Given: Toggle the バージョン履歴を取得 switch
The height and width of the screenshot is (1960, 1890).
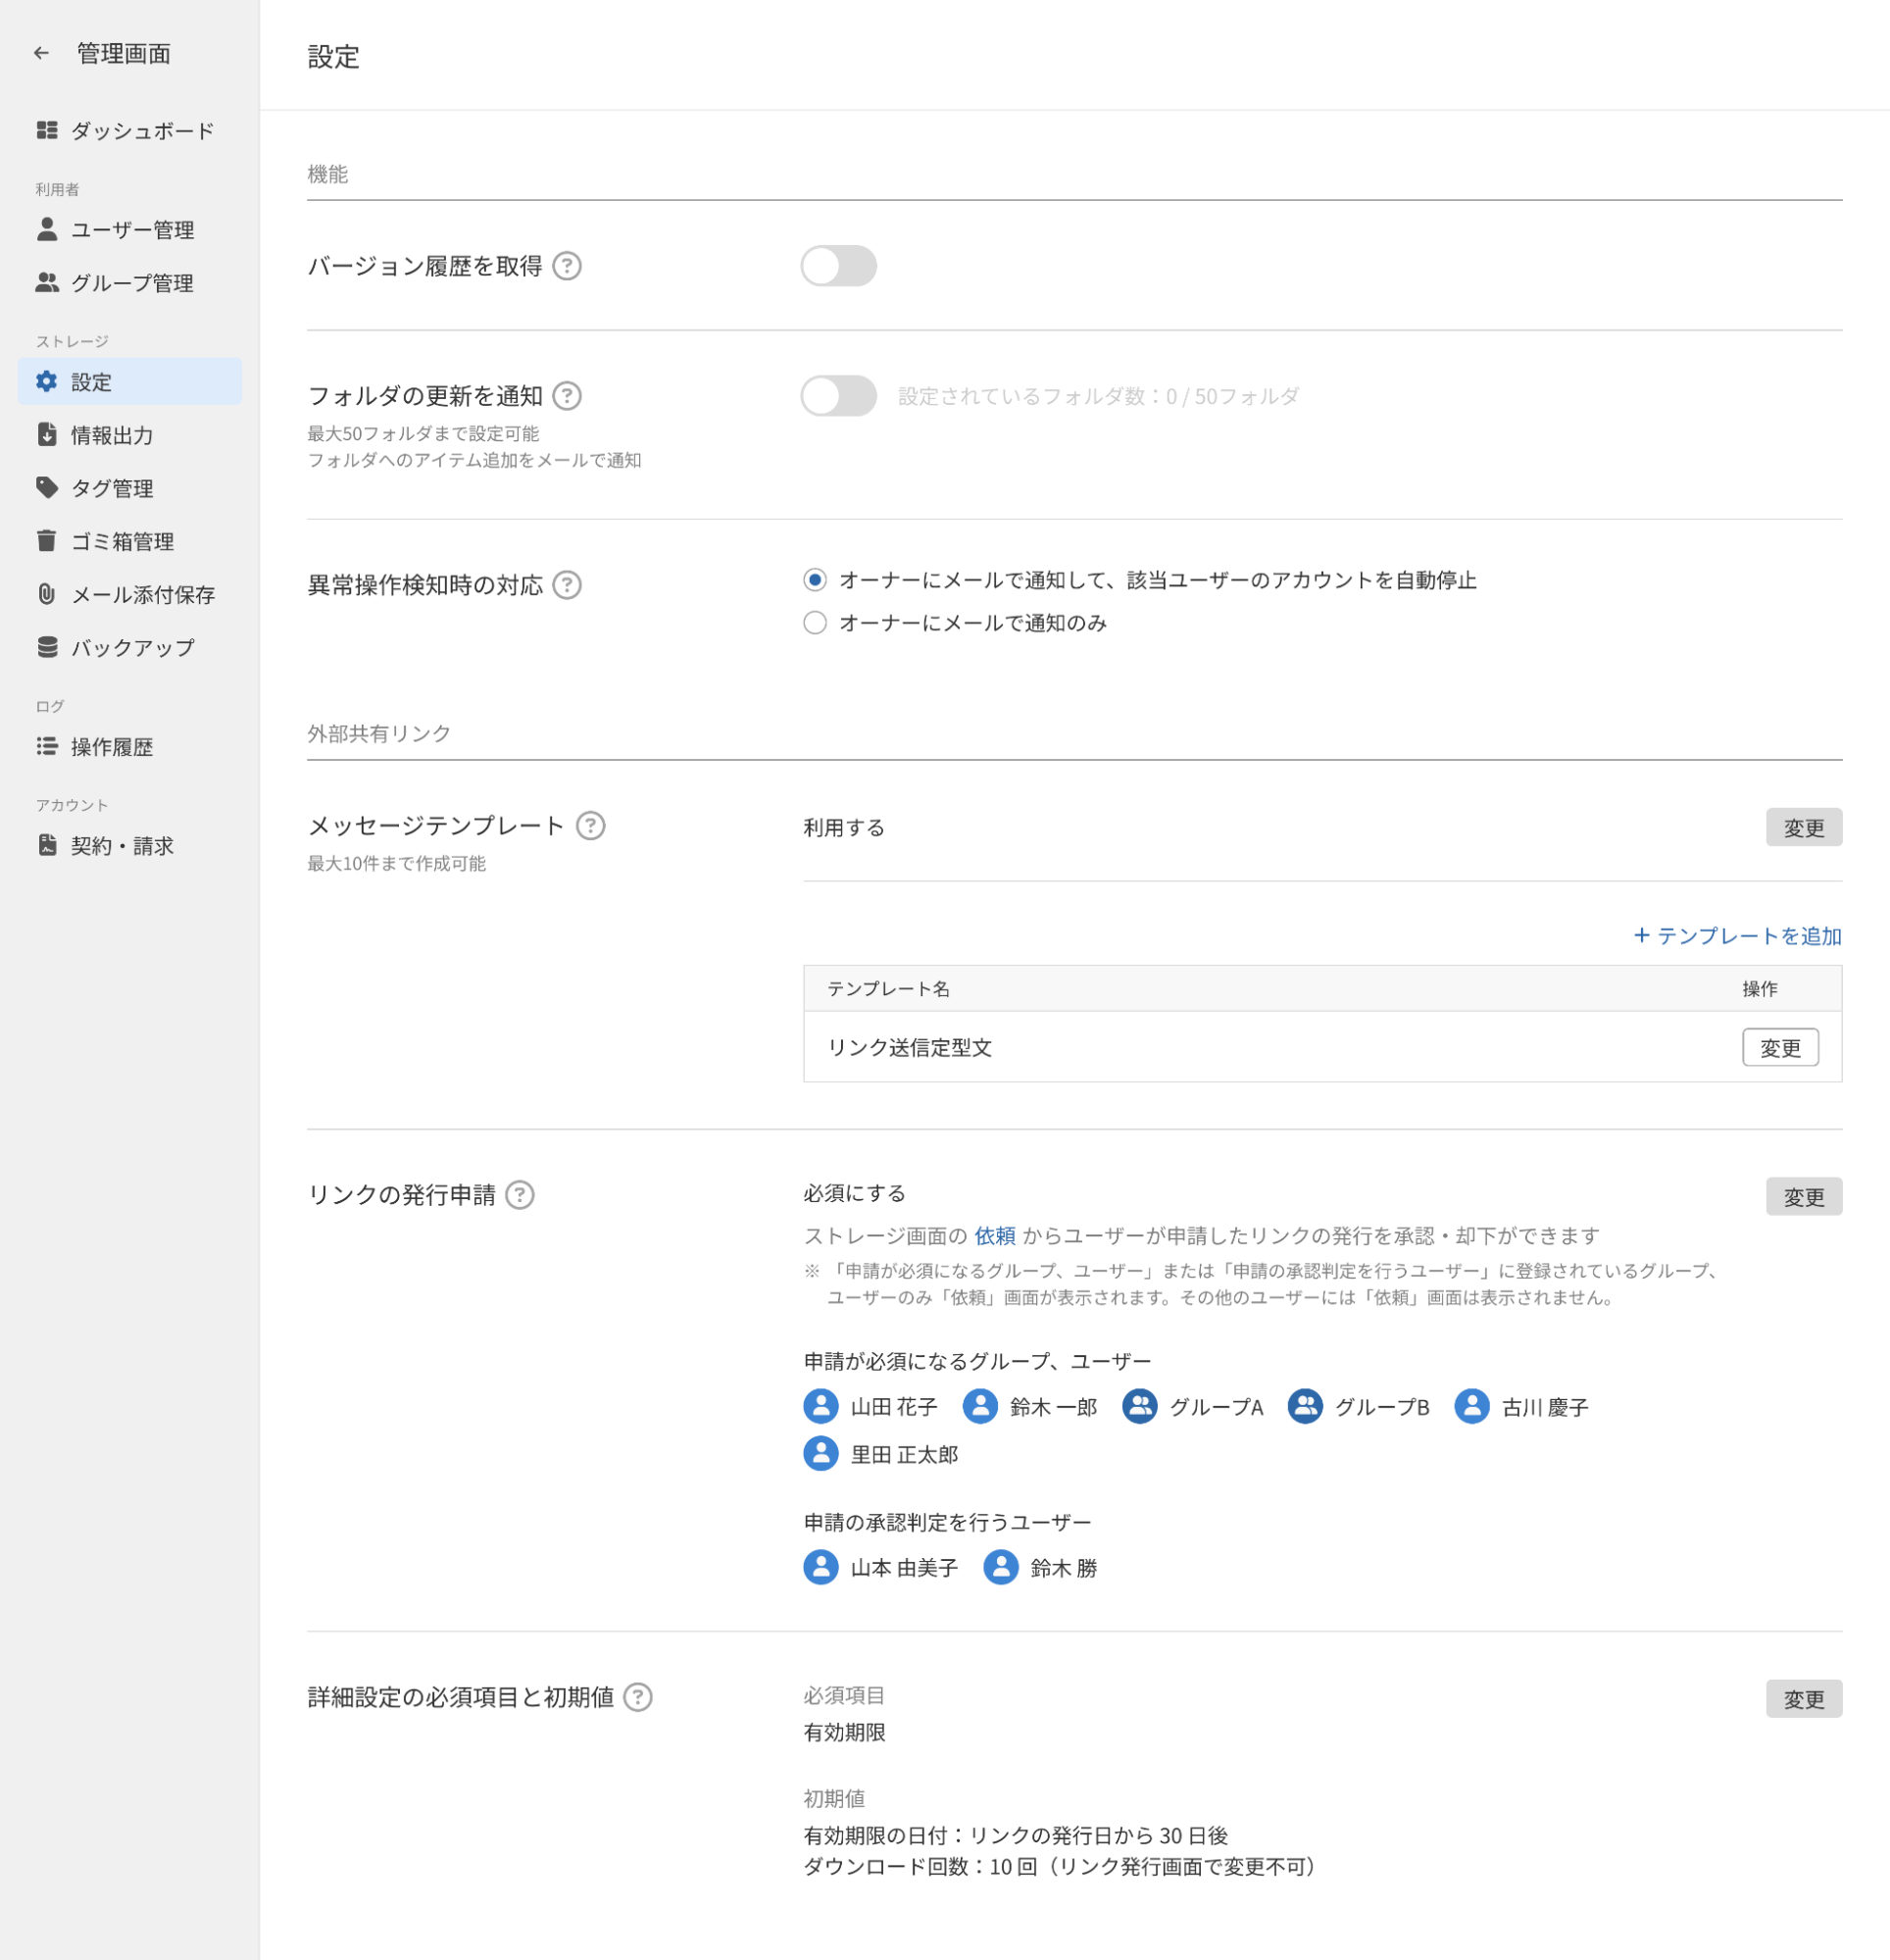Looking at the screenshot, I should click(x=838, y=266).
